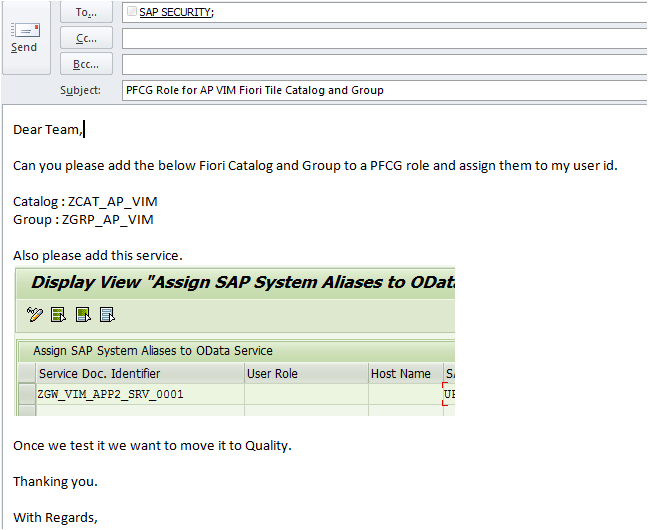Click the empty Host Name cell of ZGW_VIM_APP2_SRV_0001
The width and height of the screenshot is (648, 530).
pyautogui.click(x=405, y=394)
